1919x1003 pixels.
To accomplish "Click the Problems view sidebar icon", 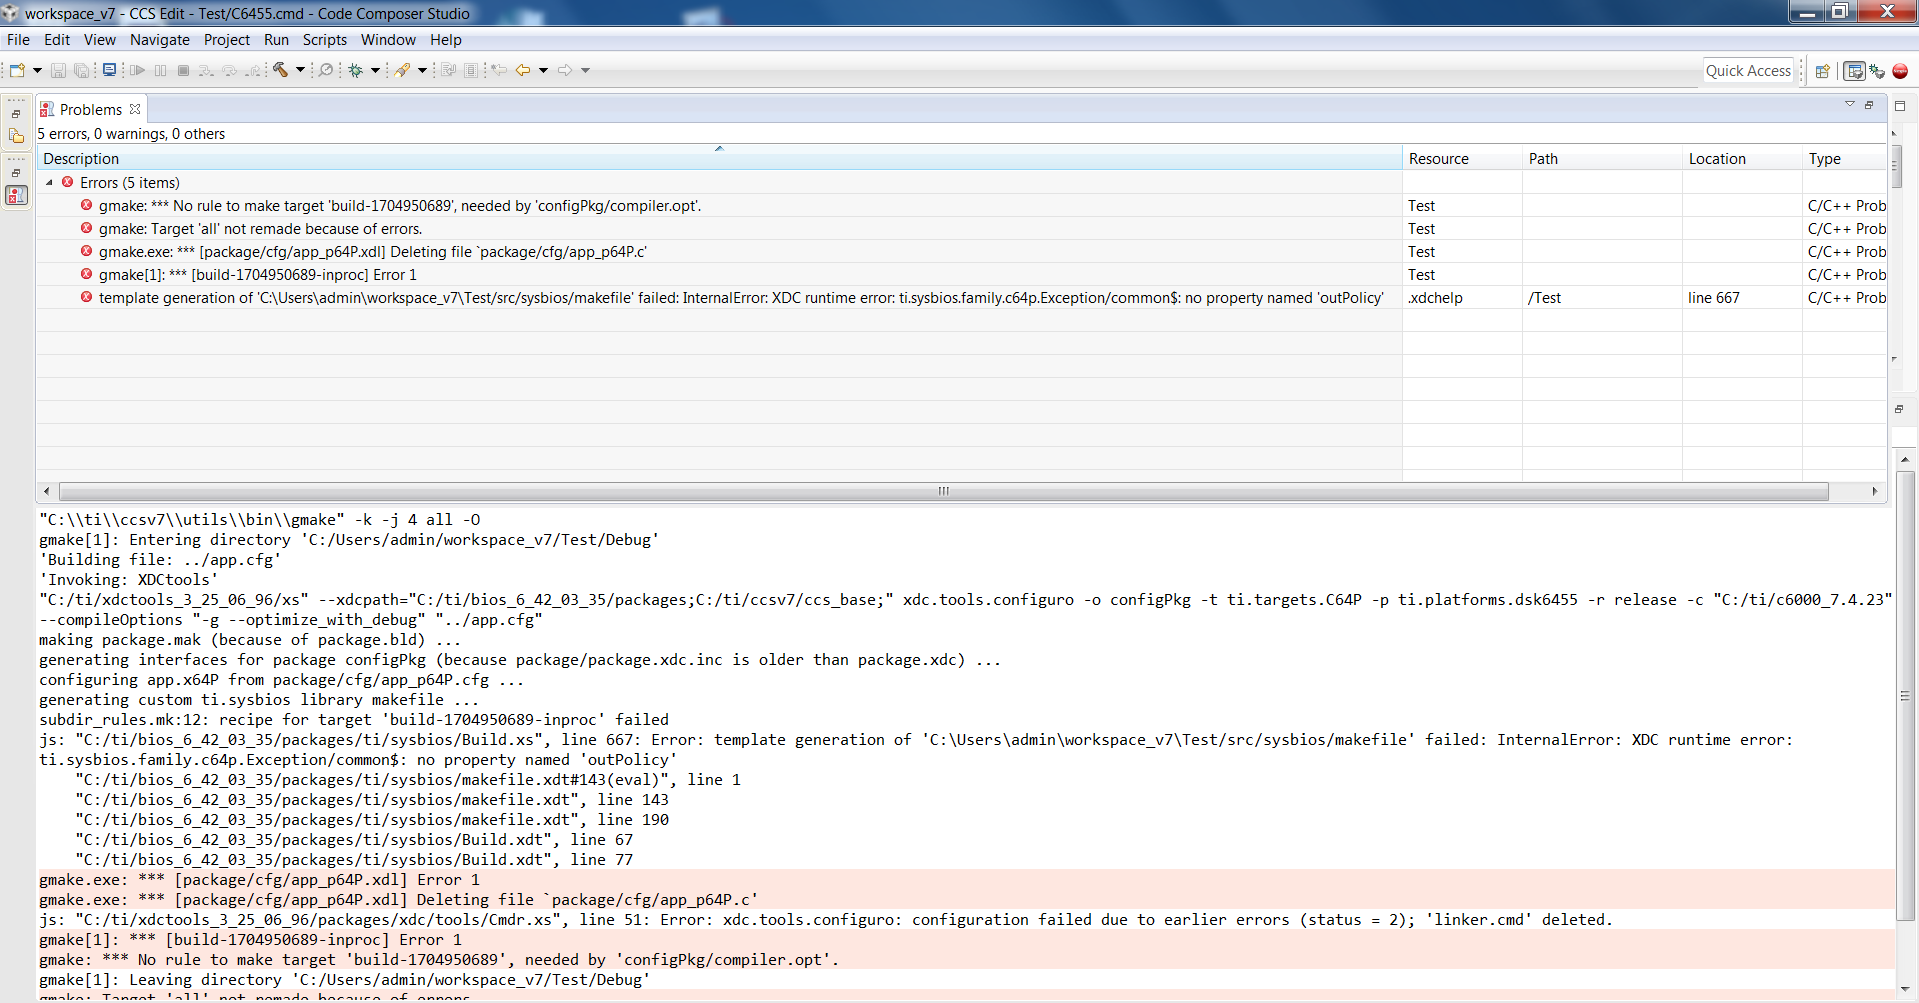I will (16, 195).
